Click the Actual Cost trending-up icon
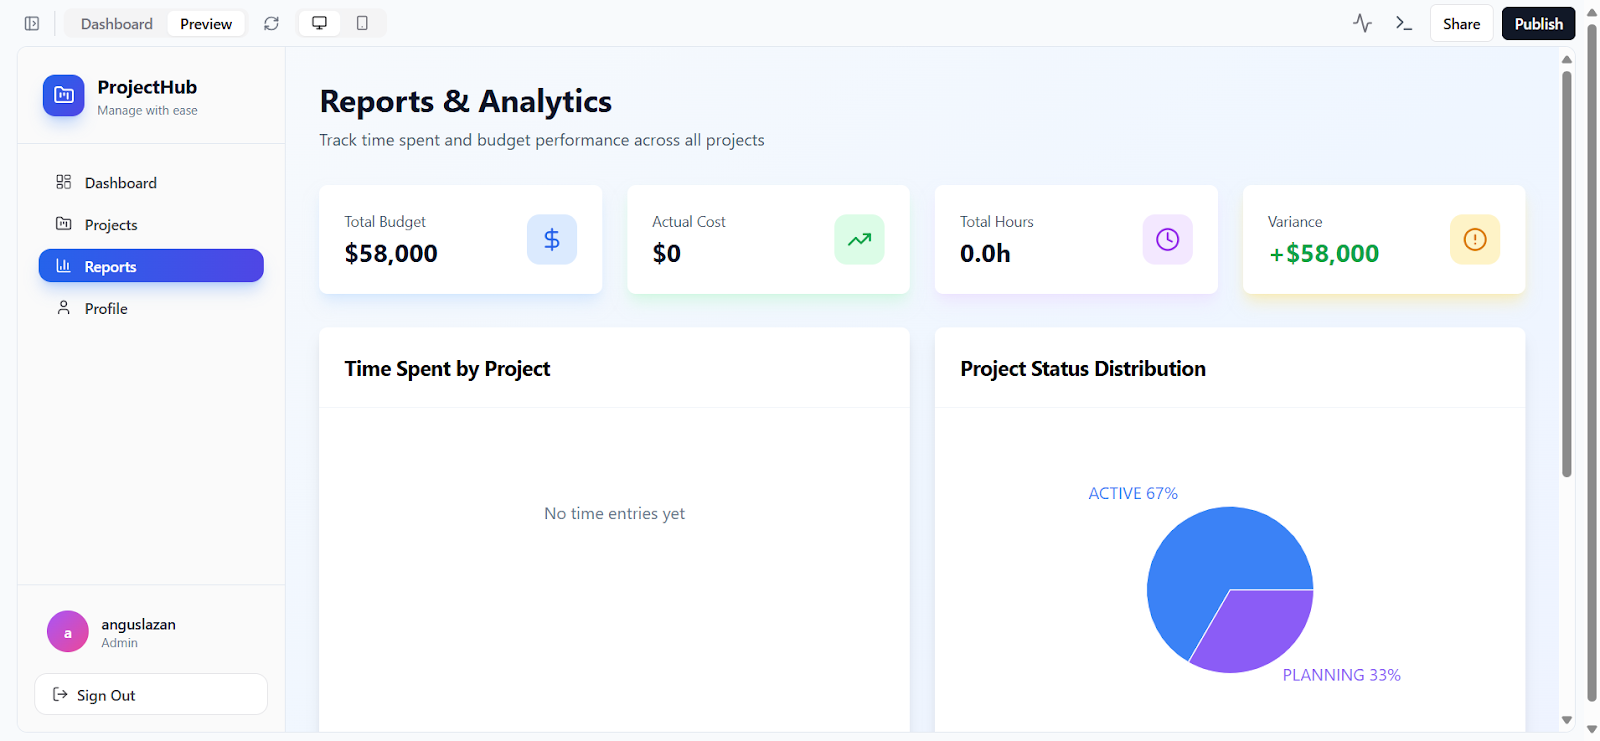 click(860, 239)
